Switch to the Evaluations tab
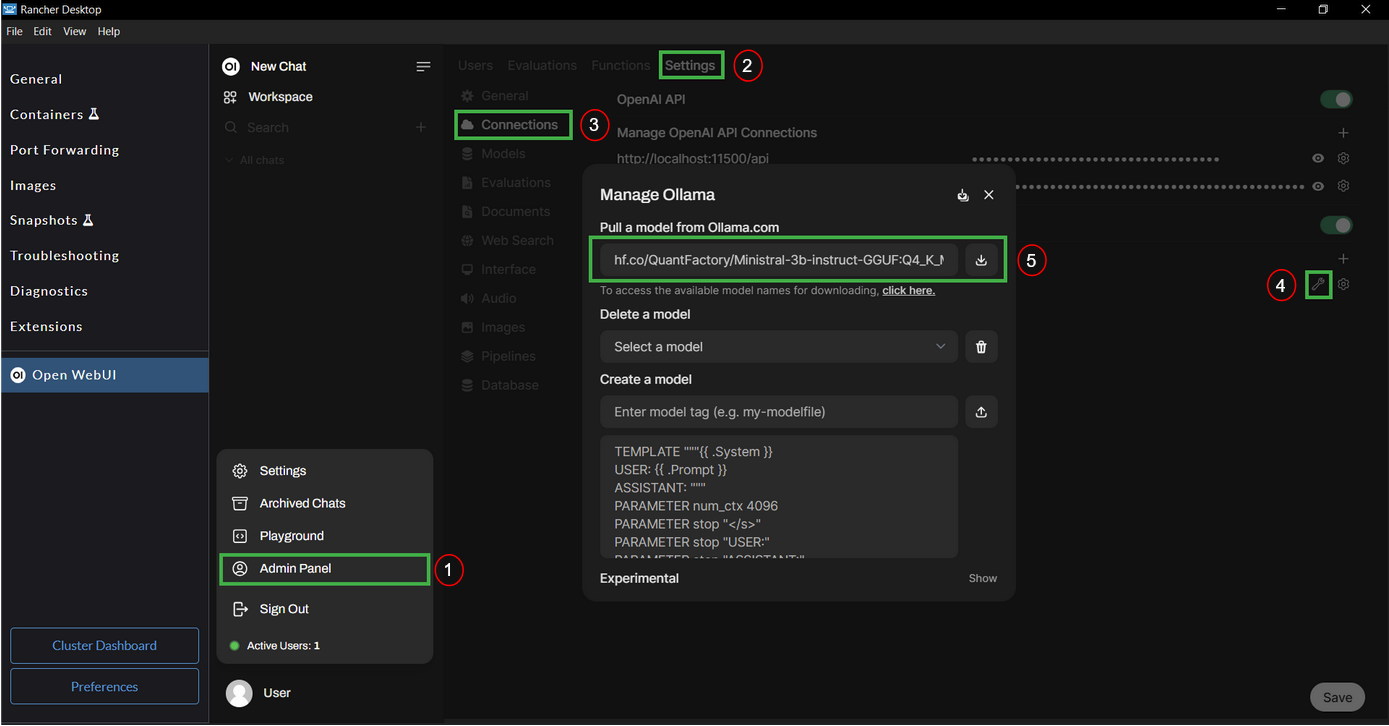This screenshot has width=1389, height=726. point(542,65)
